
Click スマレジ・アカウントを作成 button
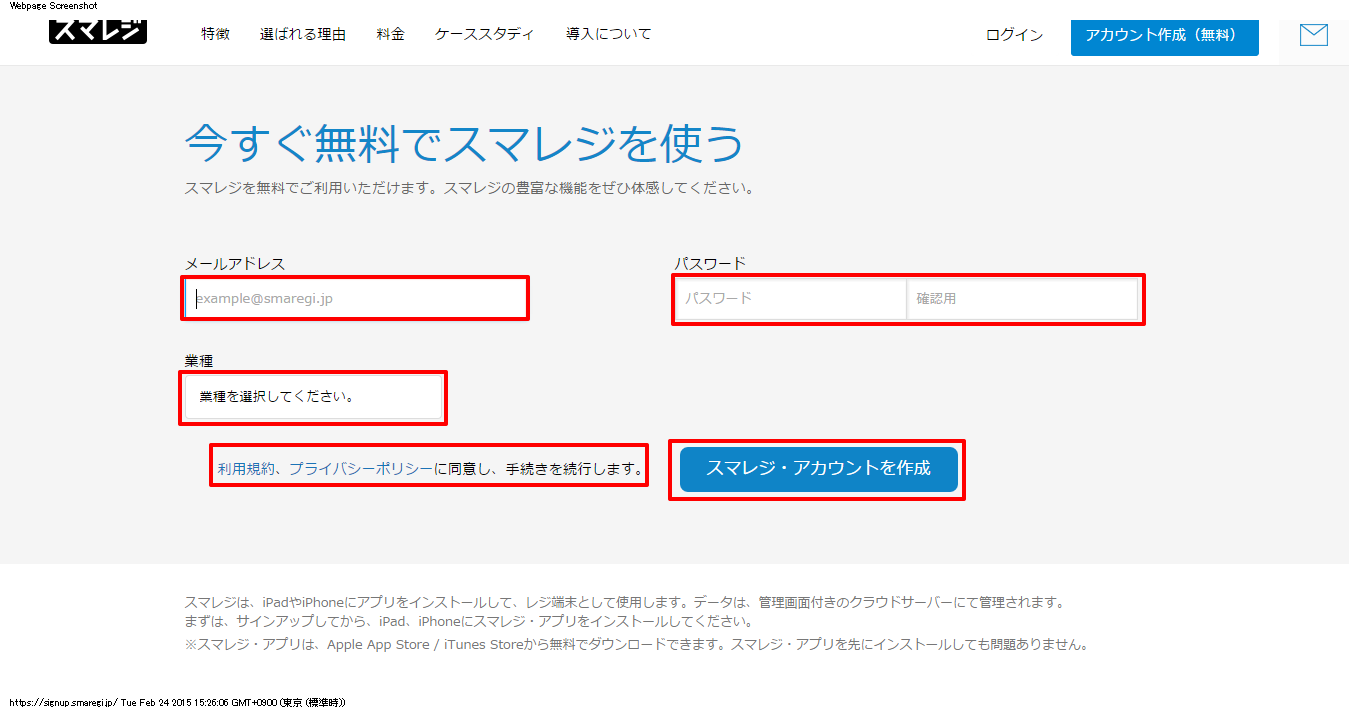coord(818,468)
